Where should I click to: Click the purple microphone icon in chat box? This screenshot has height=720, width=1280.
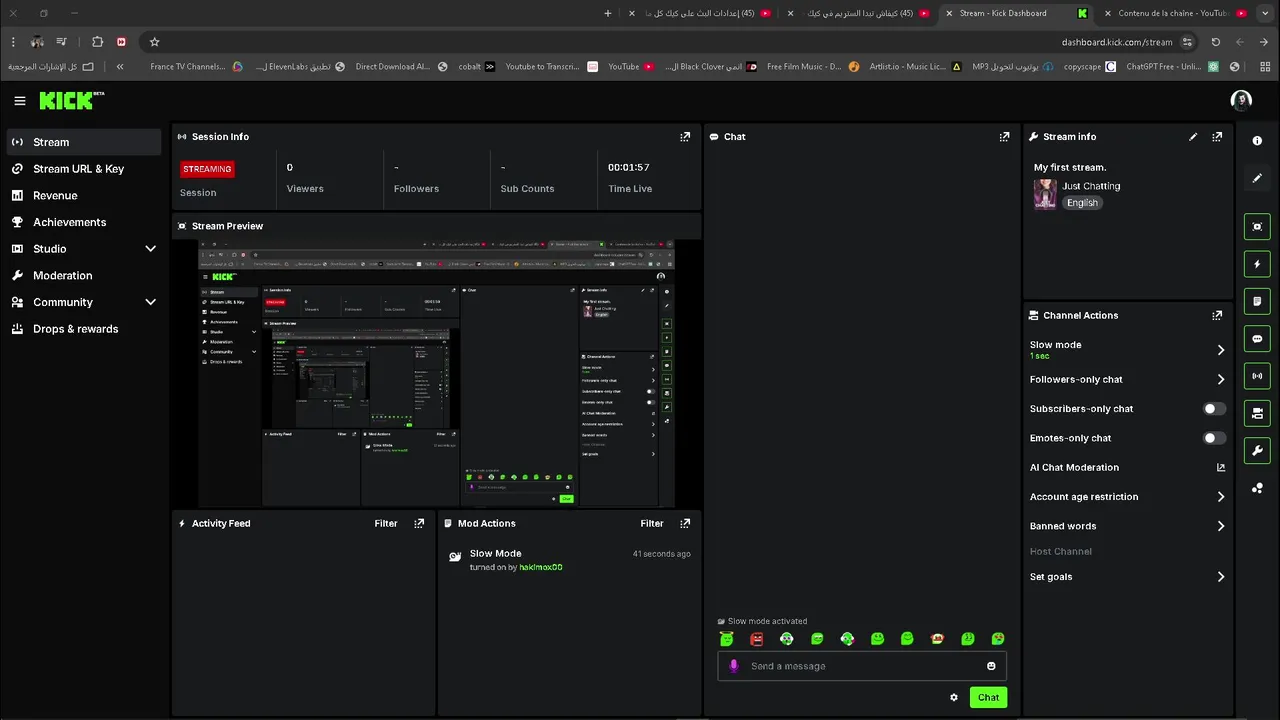click(733, 666)
